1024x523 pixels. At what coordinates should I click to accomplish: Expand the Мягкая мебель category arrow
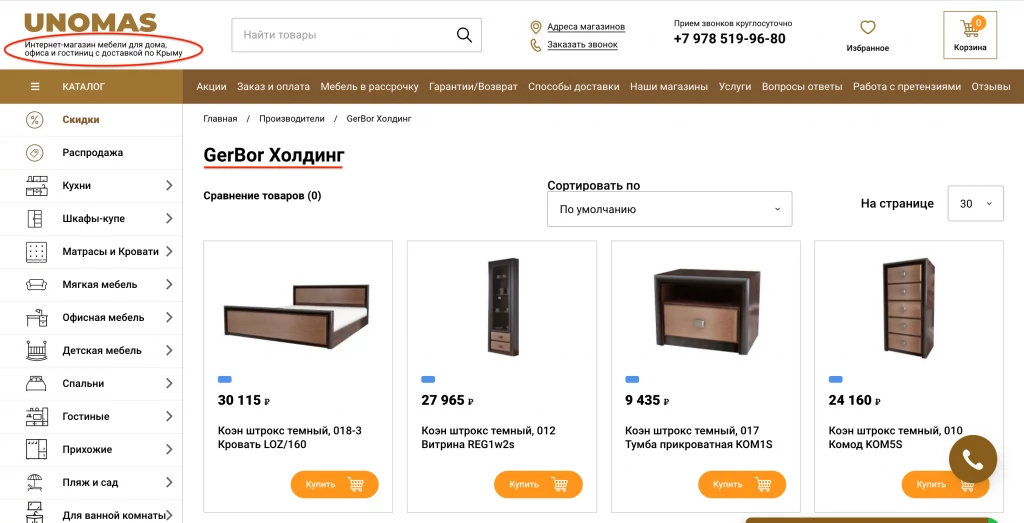coord(169,285)
